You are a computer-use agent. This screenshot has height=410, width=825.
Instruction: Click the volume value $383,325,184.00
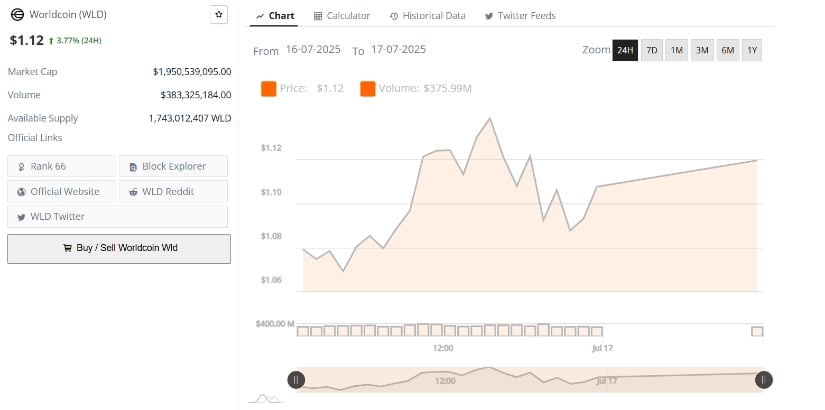196,95
